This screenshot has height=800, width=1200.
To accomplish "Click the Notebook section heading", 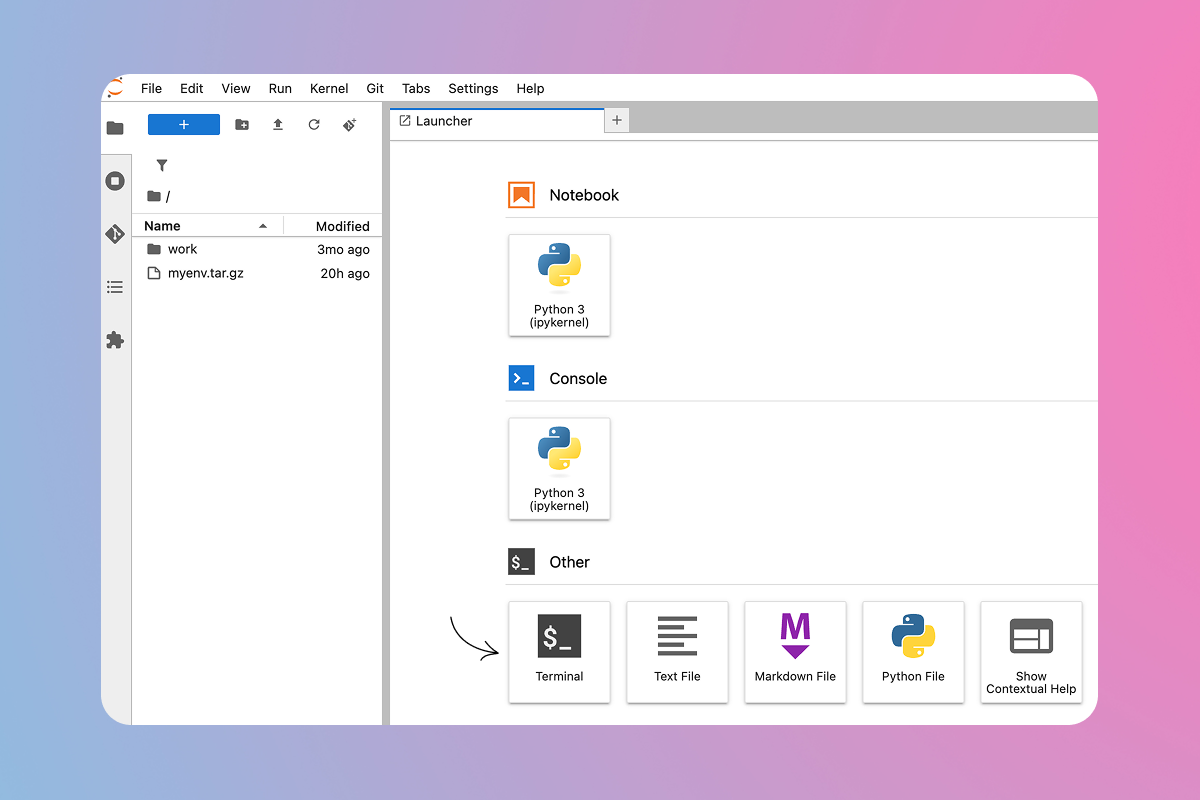I will coord(584,195).
